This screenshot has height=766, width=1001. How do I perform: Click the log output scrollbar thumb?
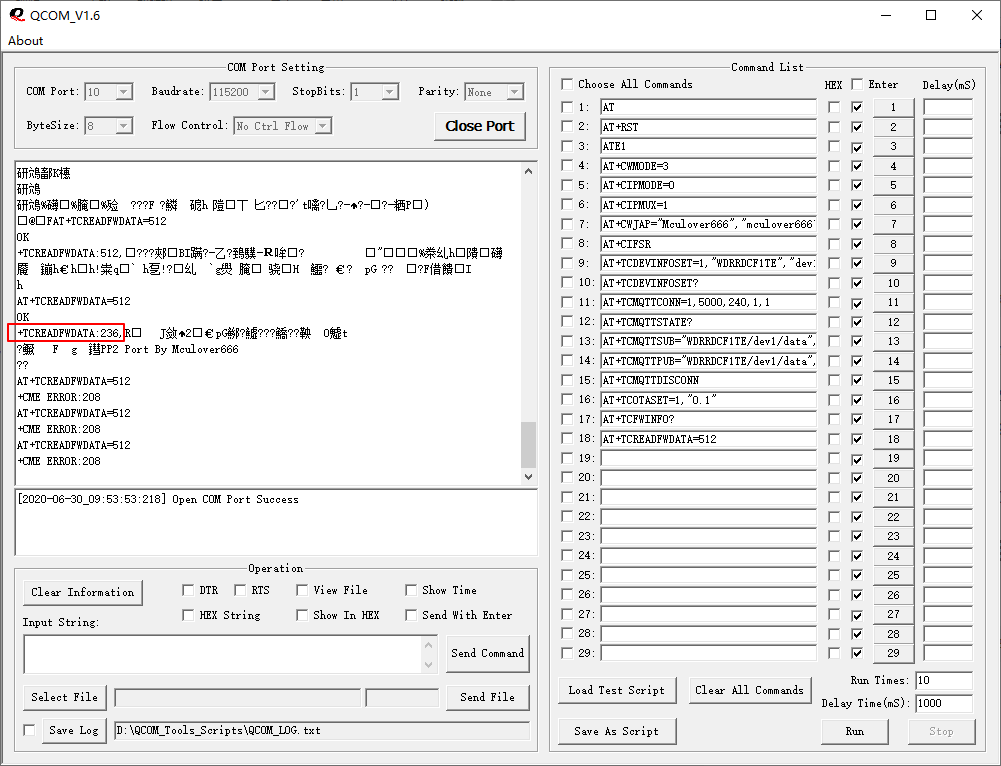pos(529,445)
